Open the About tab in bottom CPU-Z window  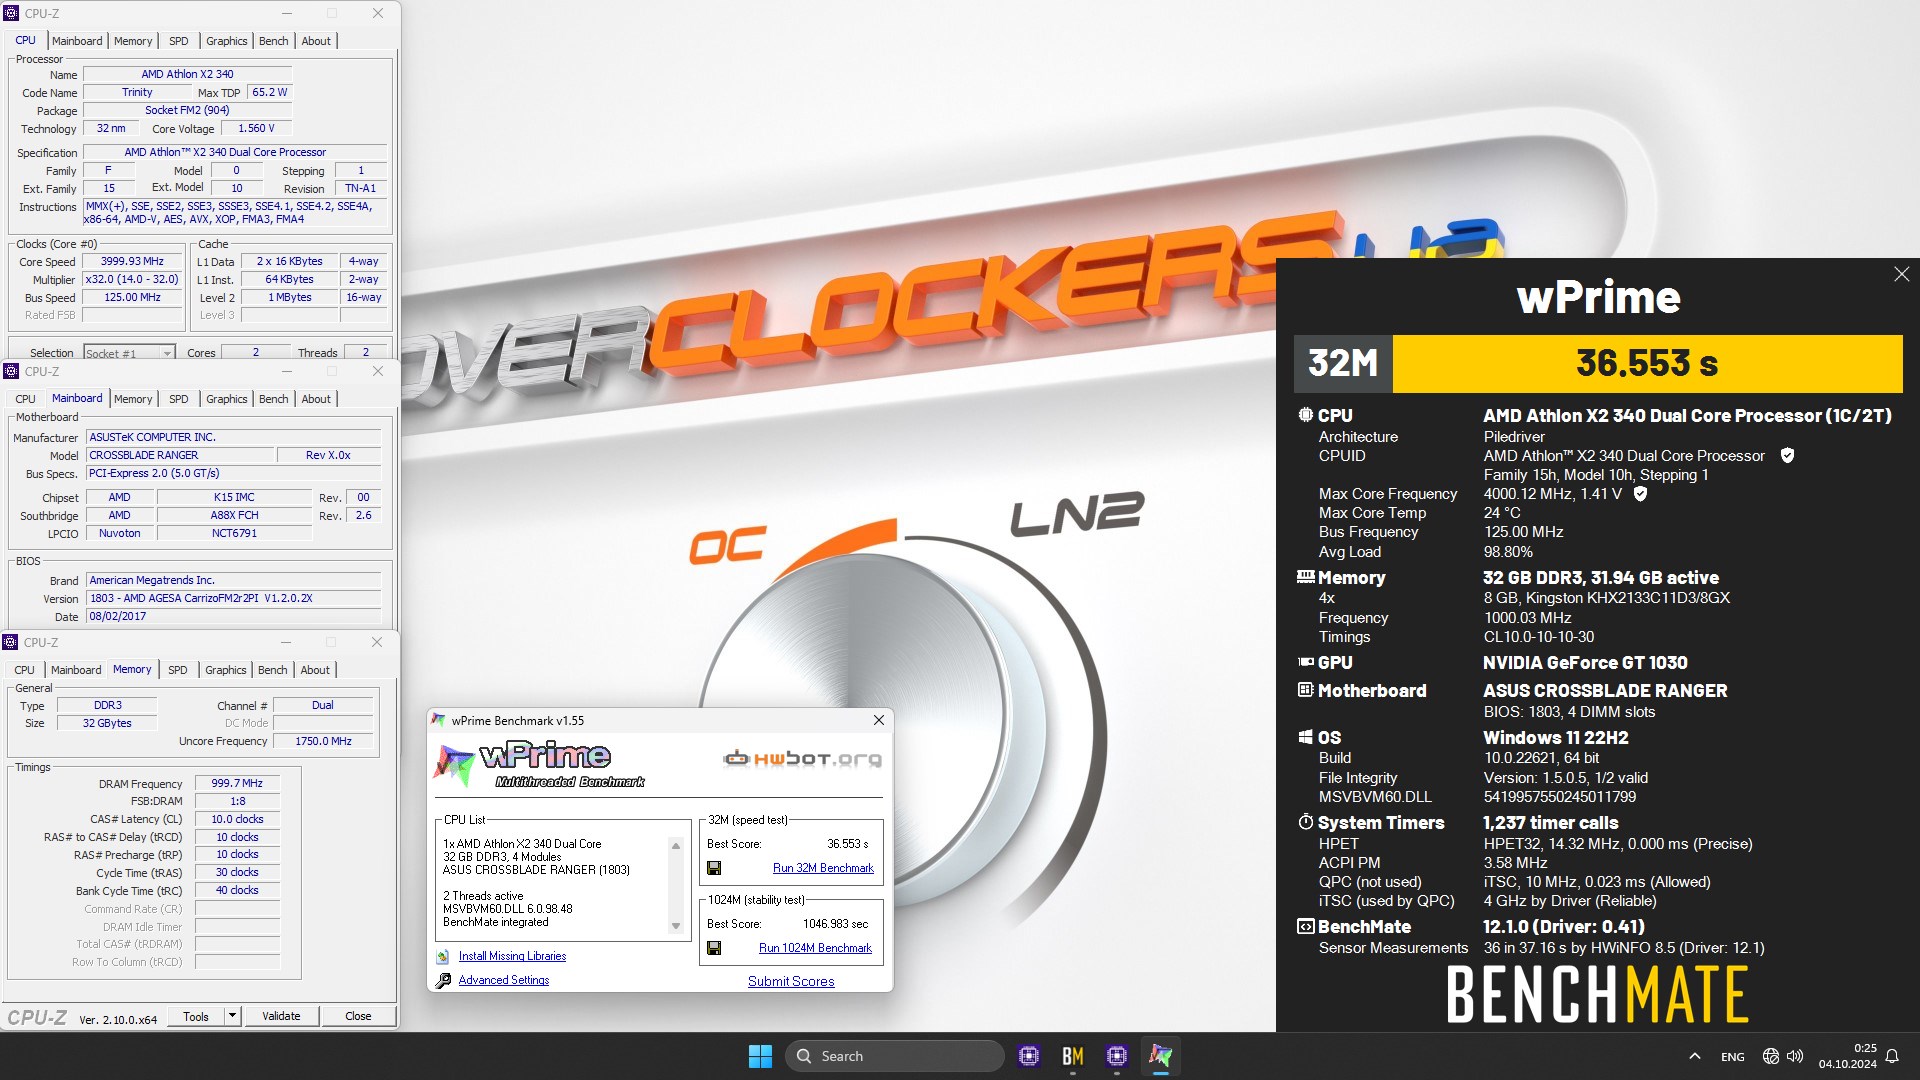315,670
